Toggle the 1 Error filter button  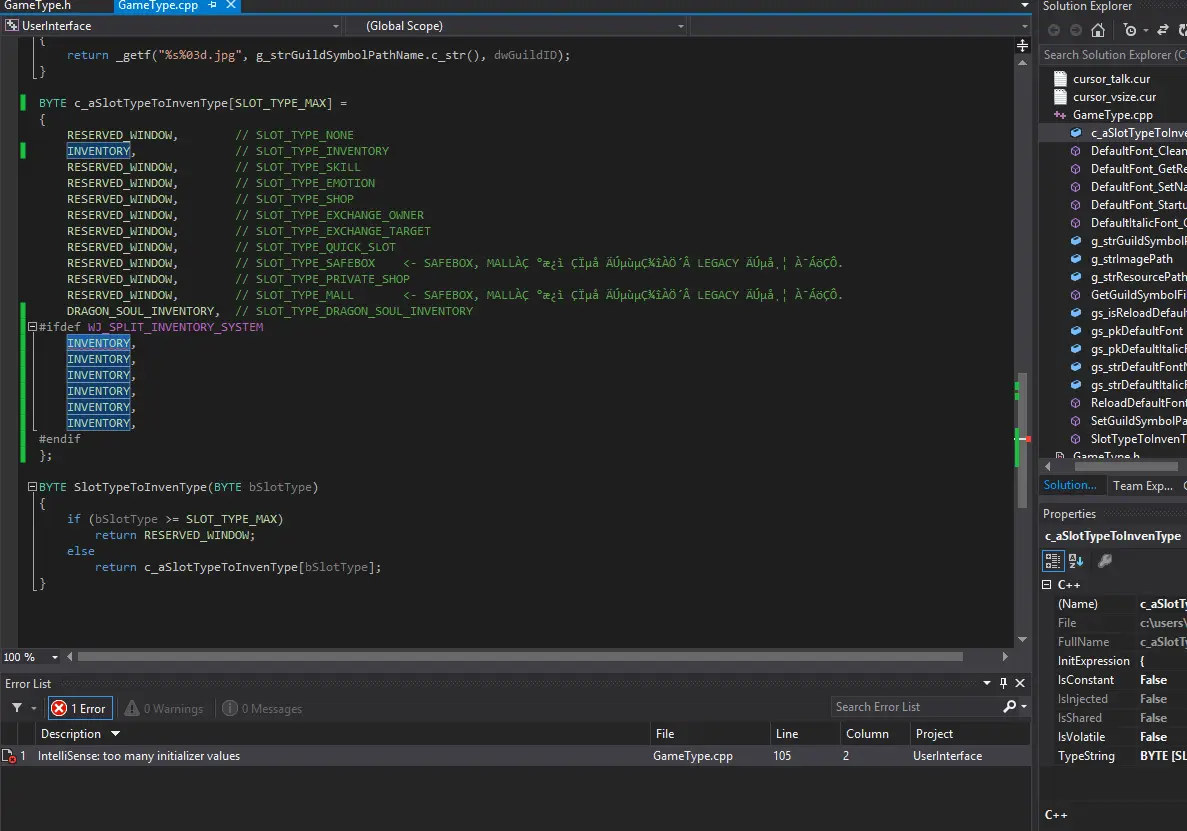click(80, 708)
